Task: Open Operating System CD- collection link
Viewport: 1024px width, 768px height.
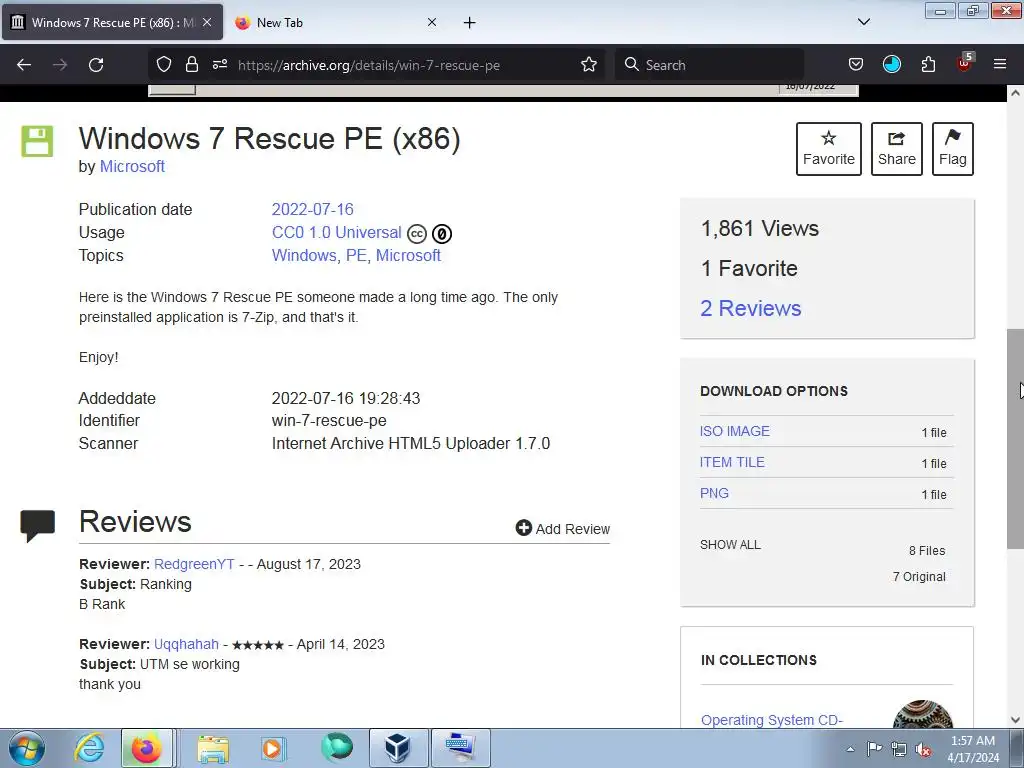Action: click(x=771, y=720)
